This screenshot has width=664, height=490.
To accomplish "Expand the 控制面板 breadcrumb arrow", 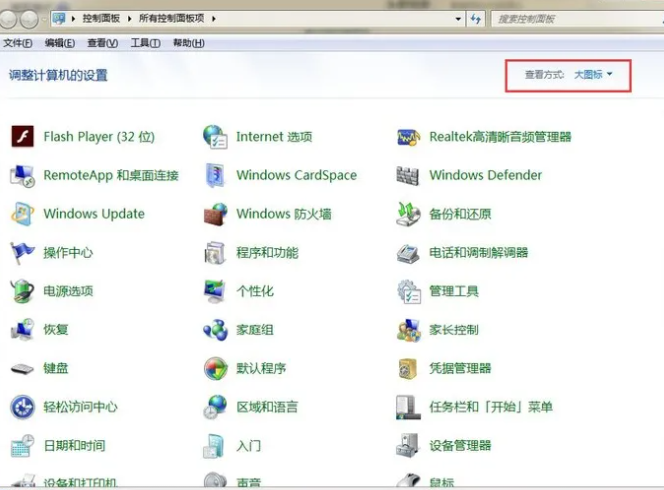I will [x=131, y=18].
